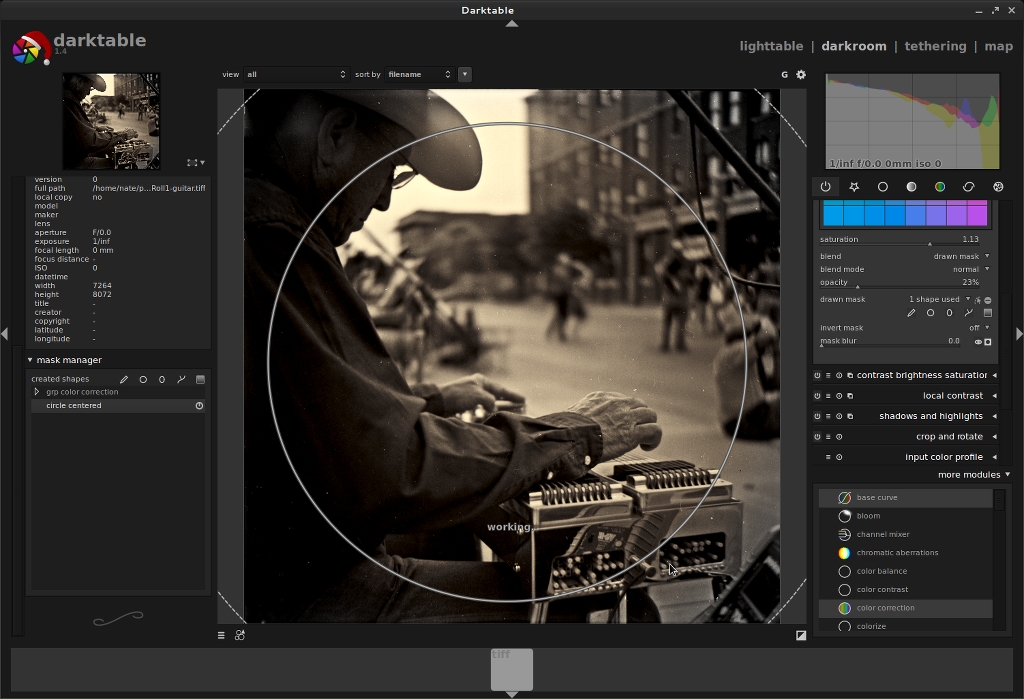
Task: Switch to tethering view
Action: coord(935,46)
